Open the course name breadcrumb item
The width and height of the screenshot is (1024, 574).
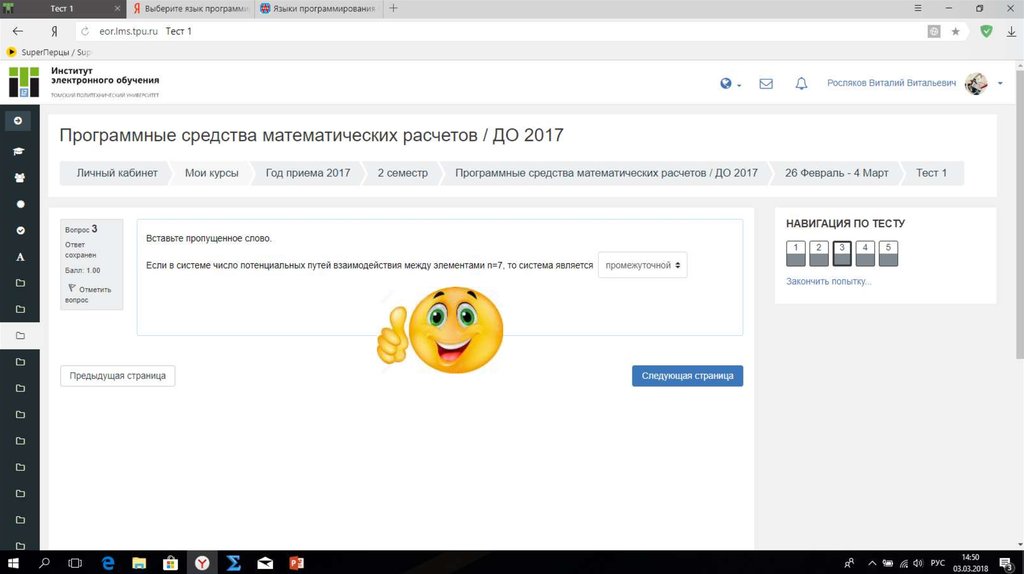pos(606,173)
